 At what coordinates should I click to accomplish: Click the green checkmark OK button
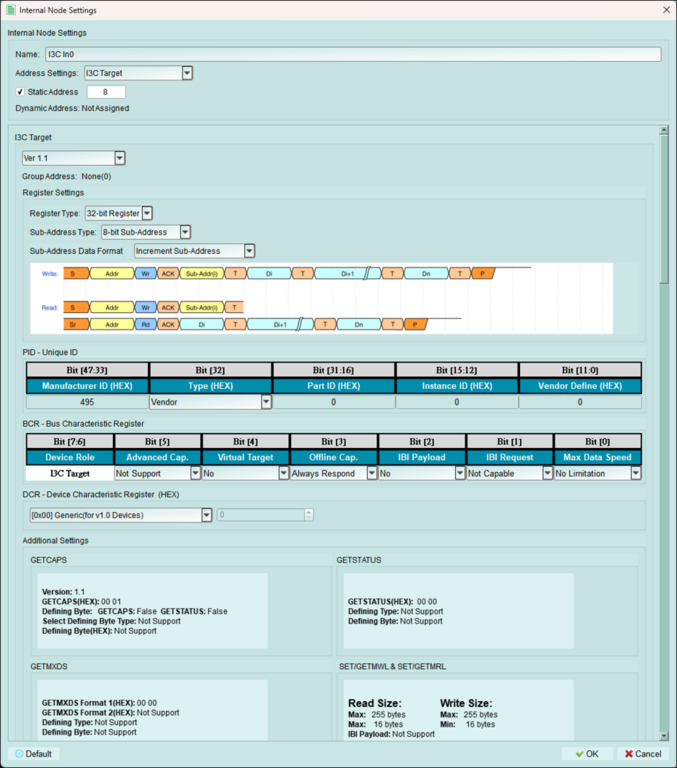tap(587, 753)
